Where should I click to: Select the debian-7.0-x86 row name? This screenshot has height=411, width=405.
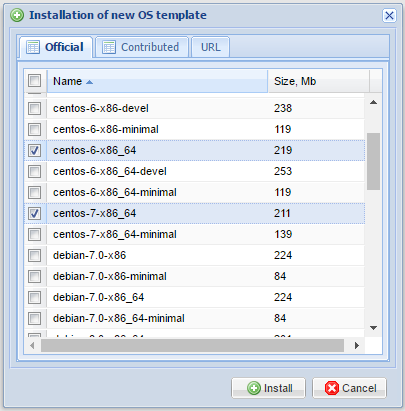point(89,255)
